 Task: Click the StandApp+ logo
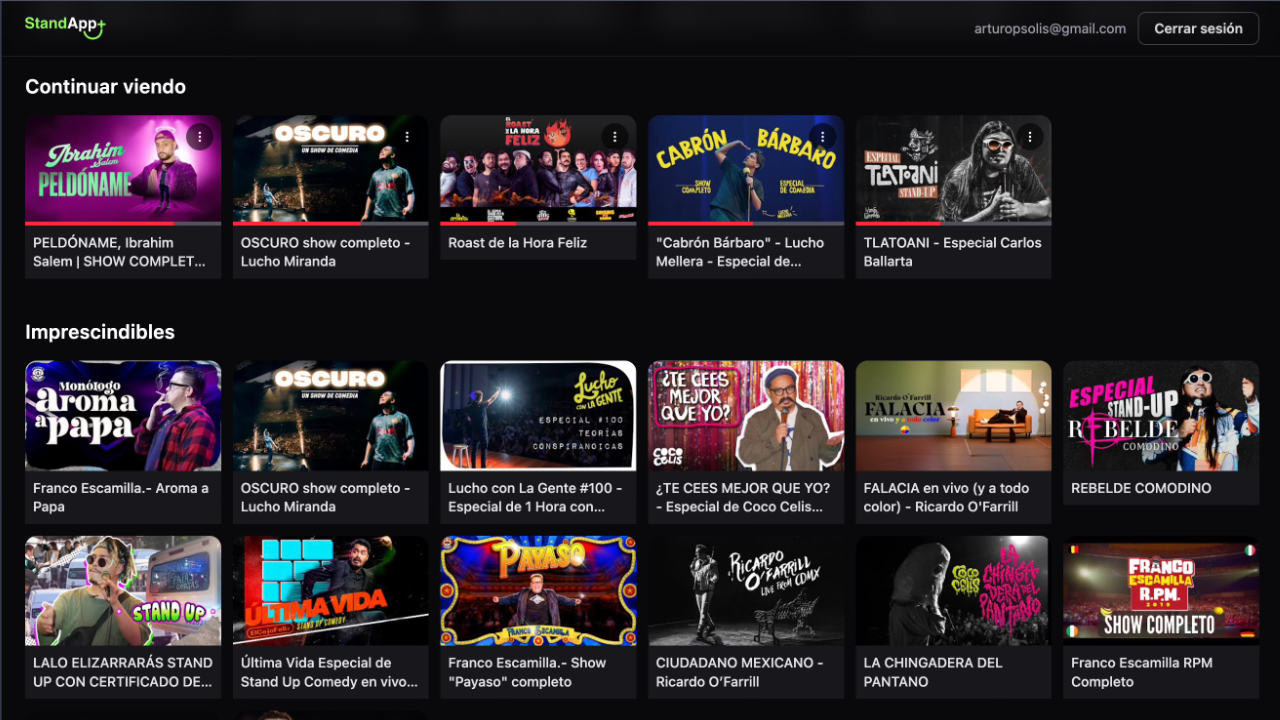(65, 27)
